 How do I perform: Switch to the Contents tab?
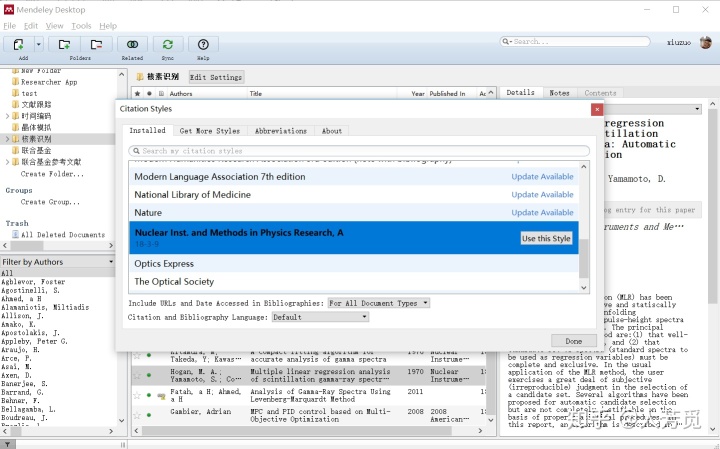(600, 93)
